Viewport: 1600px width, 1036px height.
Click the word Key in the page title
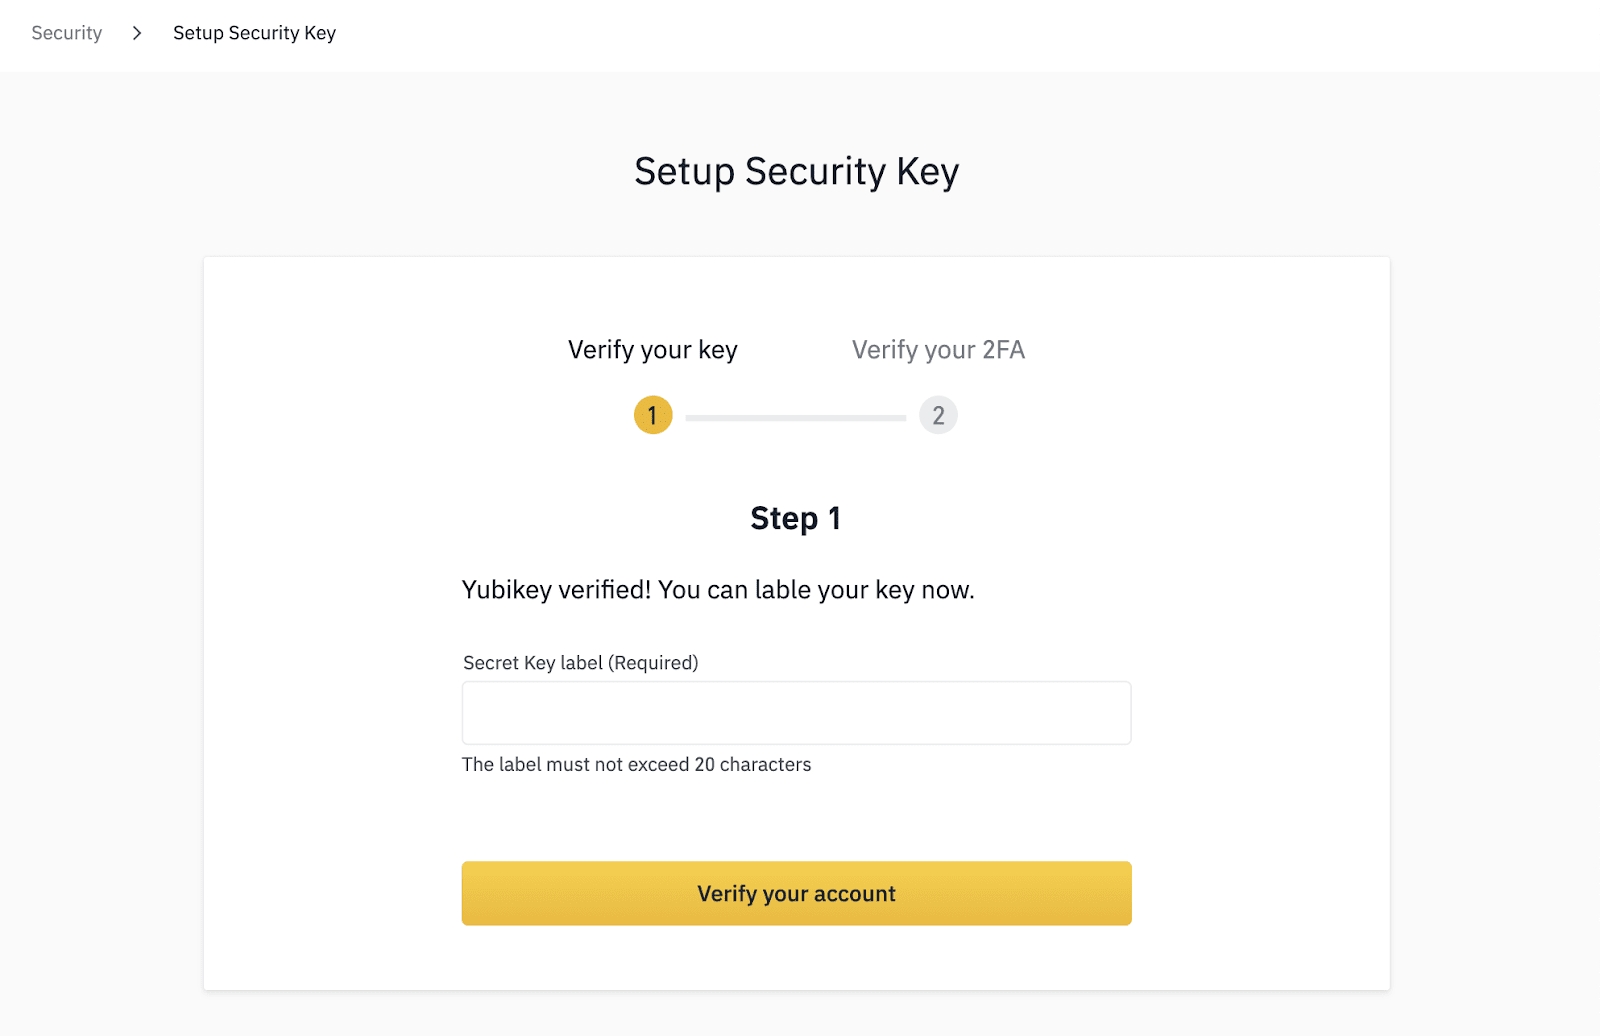coord(927,172)
